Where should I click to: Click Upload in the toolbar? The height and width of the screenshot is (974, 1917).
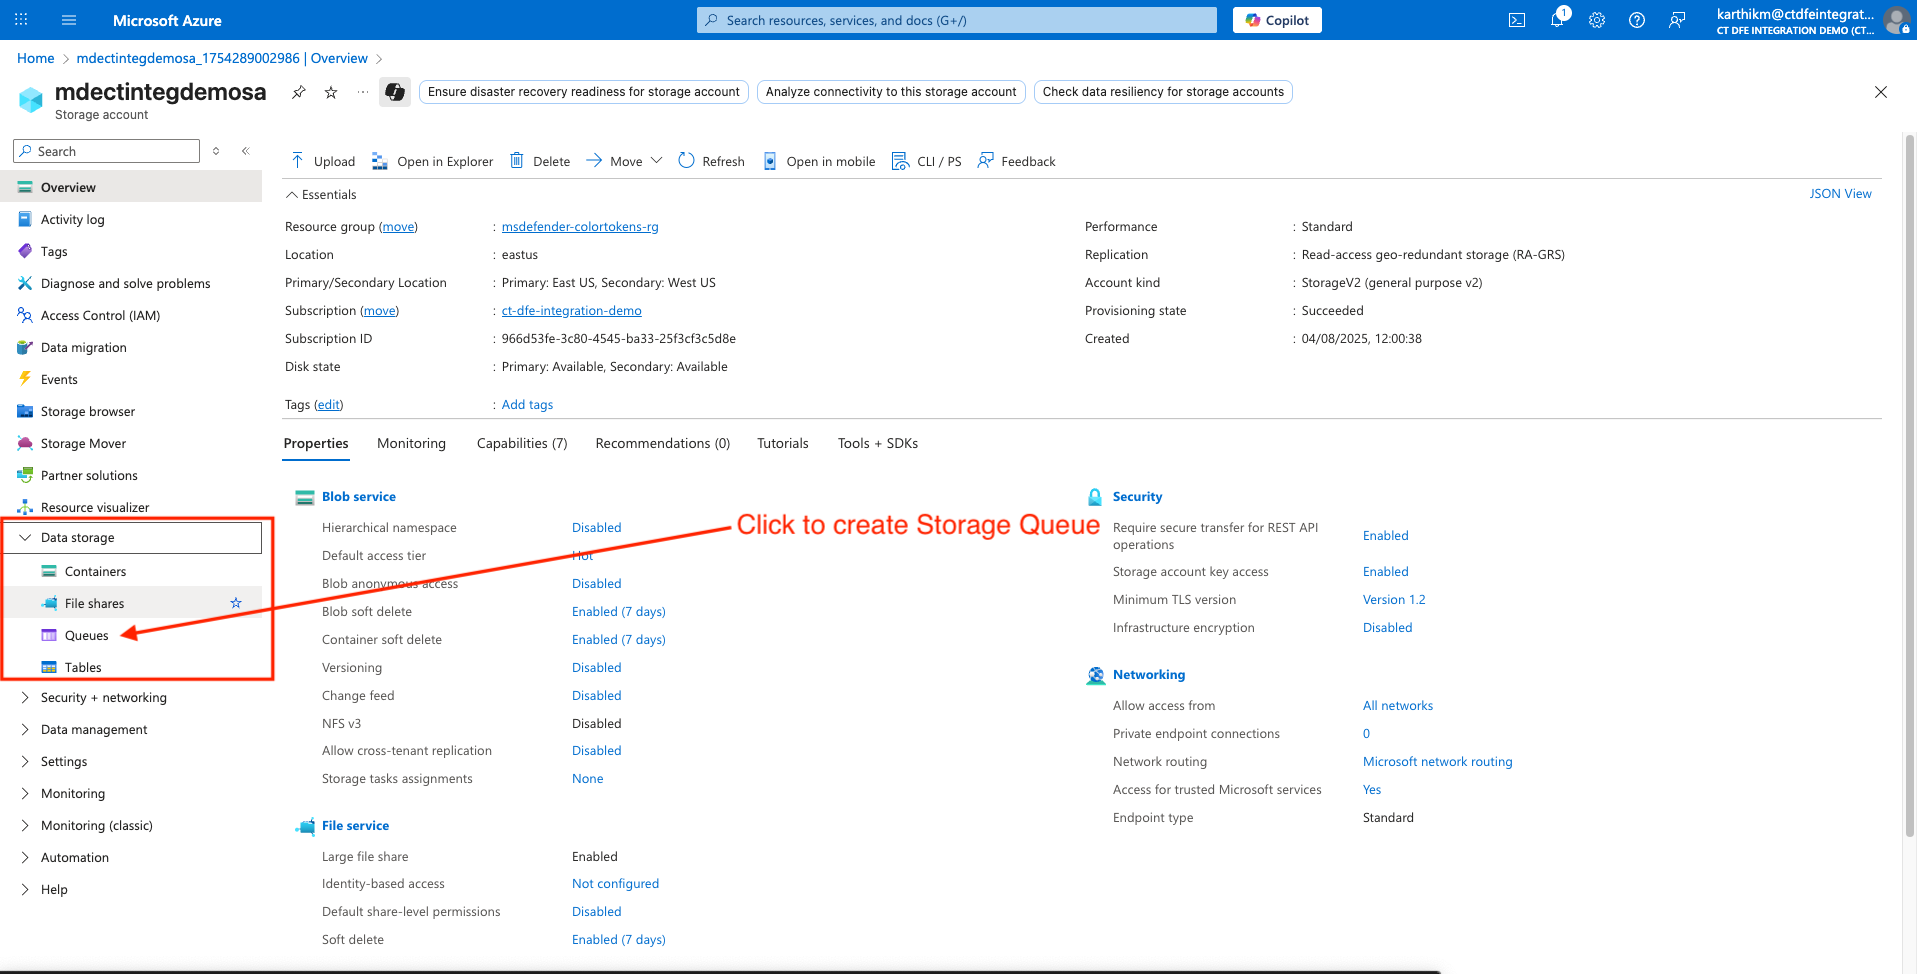(x=323, y=161)
